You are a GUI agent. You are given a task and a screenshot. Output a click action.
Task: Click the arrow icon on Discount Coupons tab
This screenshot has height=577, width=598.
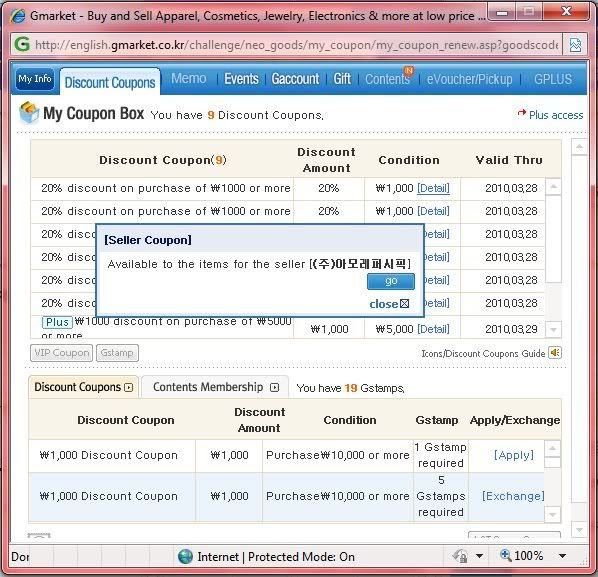pyautogui.click(x=129, y=388)
